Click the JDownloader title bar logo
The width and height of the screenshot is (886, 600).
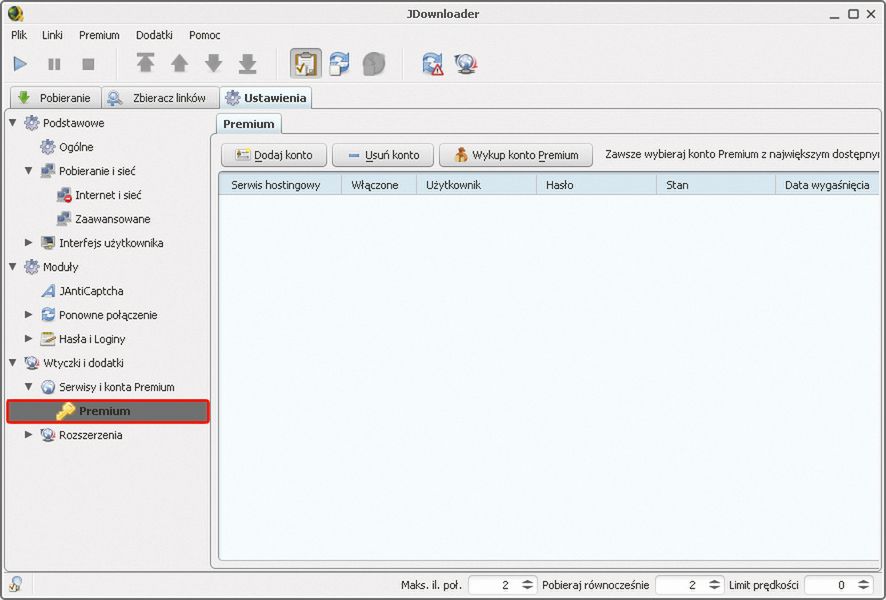15,14
